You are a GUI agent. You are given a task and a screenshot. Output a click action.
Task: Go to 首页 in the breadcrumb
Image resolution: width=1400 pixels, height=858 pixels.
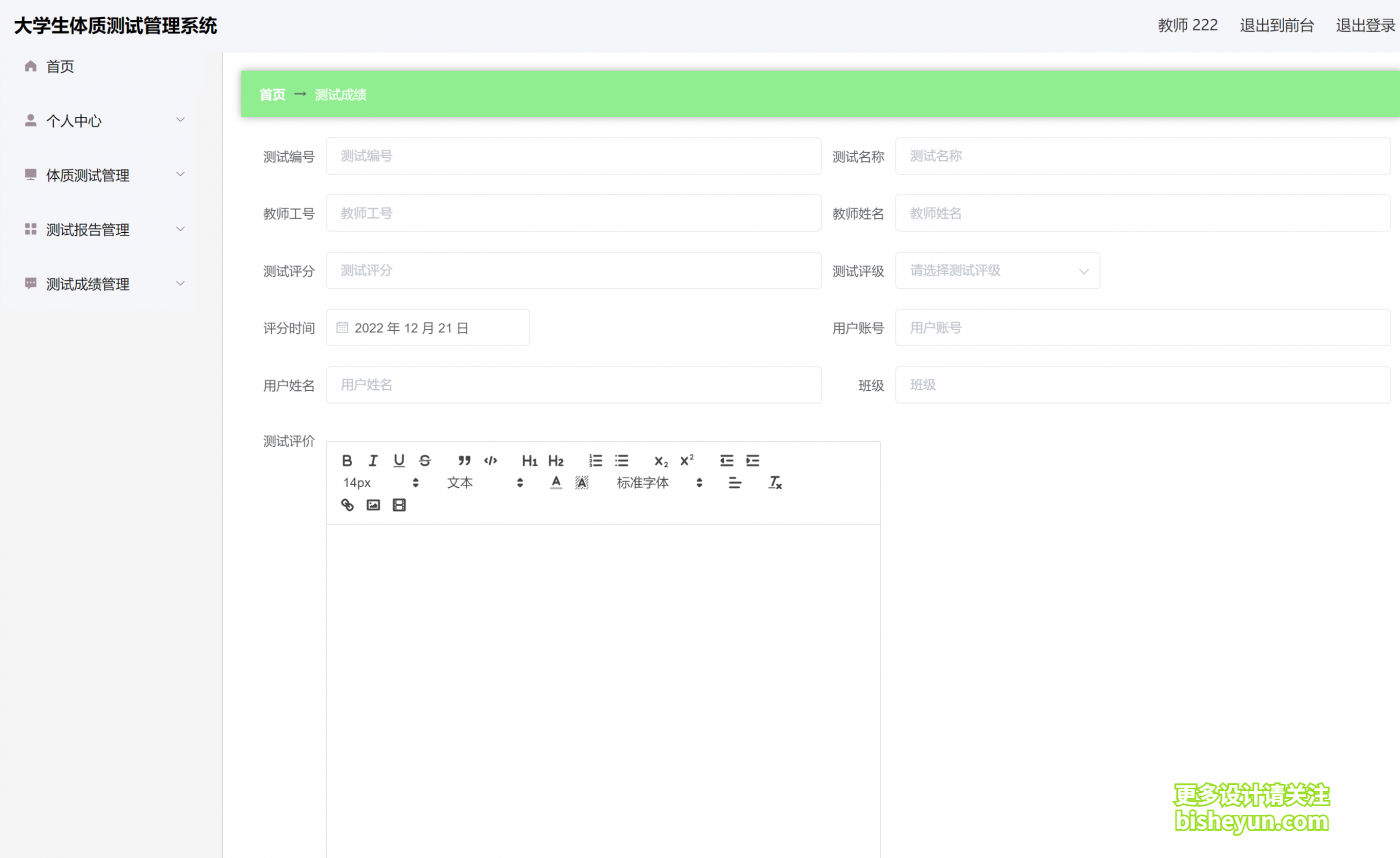272,95
